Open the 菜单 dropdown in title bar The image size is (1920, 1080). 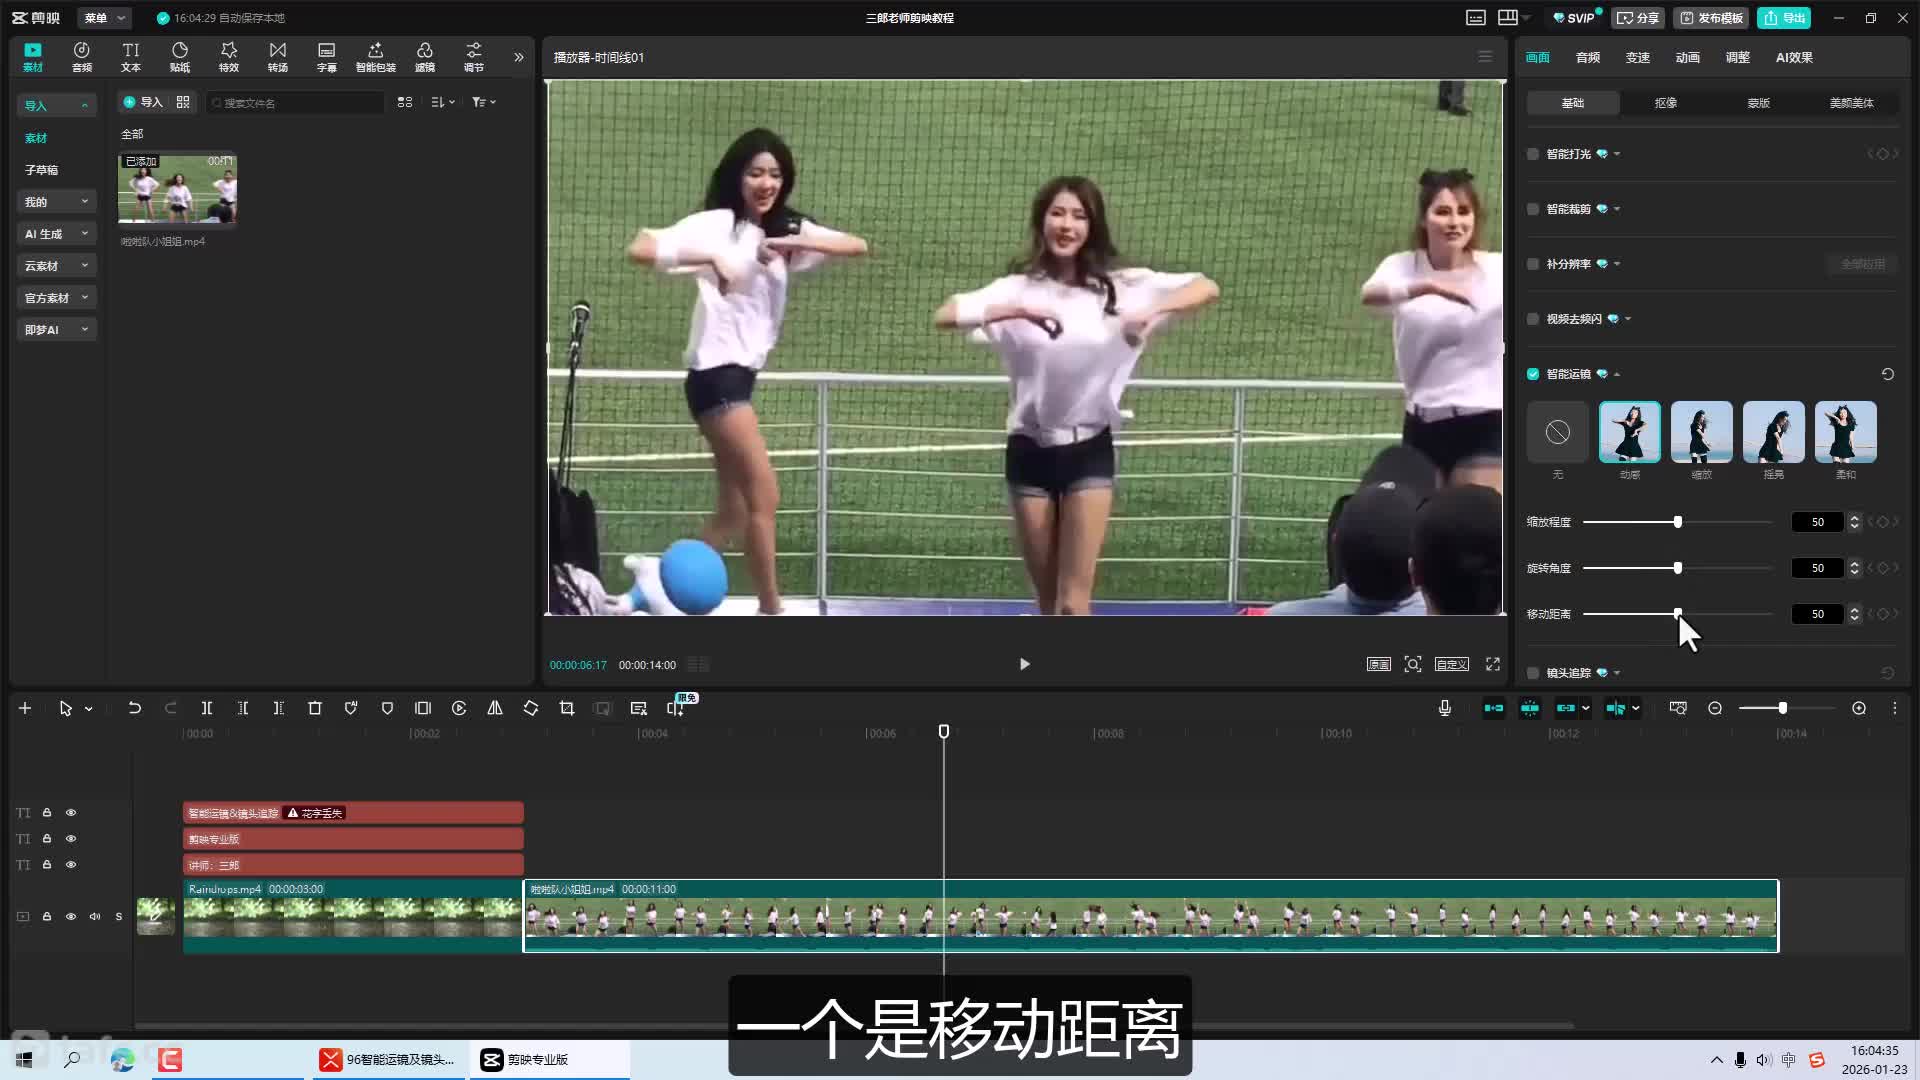point(104,18)
